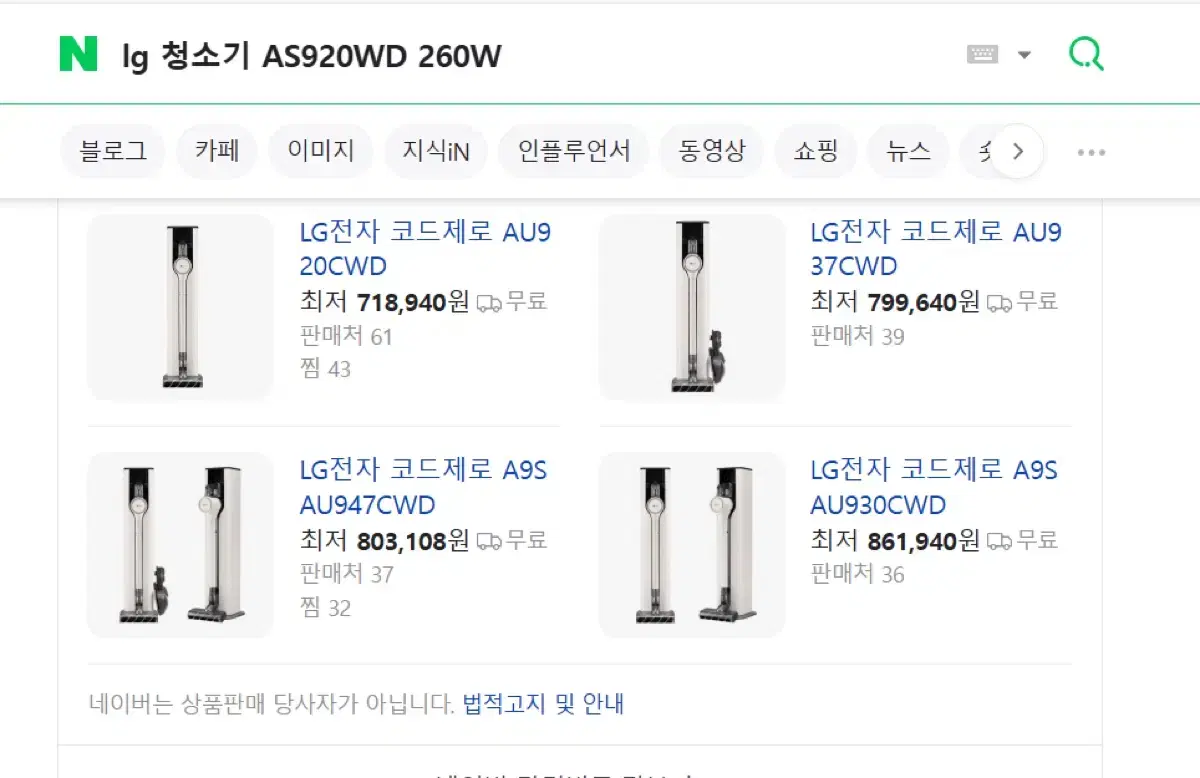Viewport: 1200px width, 778px height.
Task: Click the green search magnifier icon
Action: pos(1086,54)
